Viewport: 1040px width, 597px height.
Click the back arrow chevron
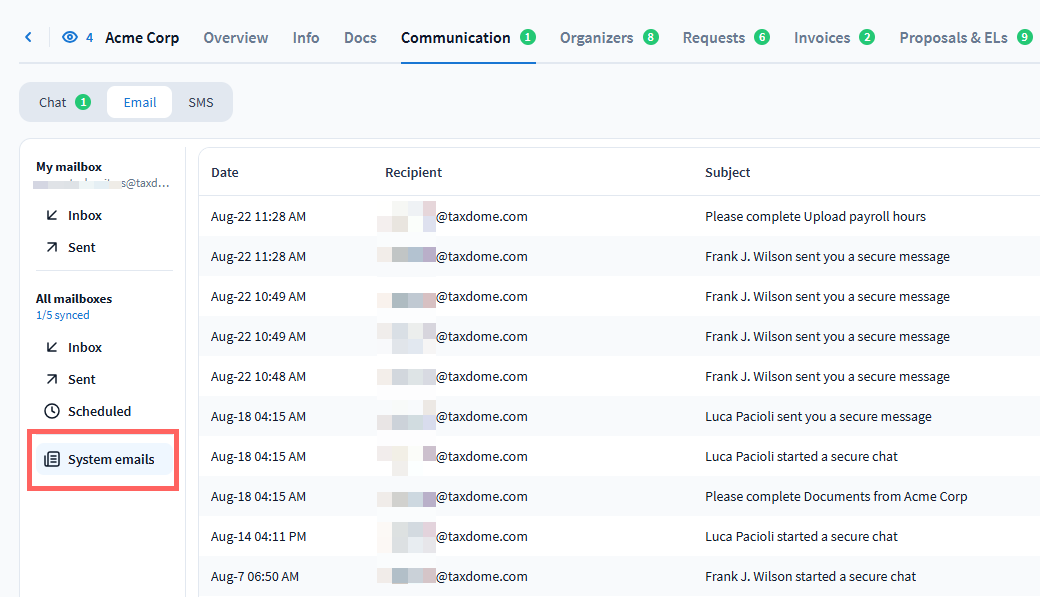coord(28,38)
